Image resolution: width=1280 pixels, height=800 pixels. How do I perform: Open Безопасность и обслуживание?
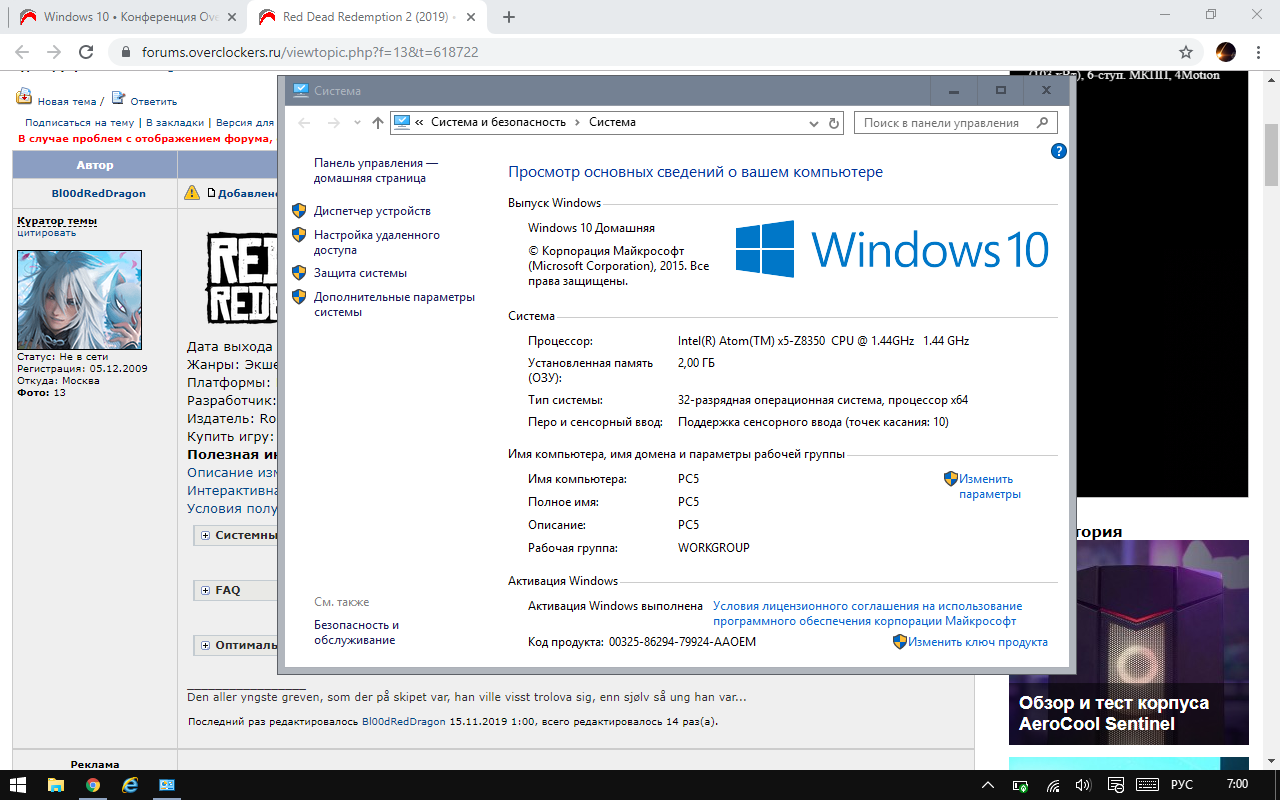[x=356, y=632]
